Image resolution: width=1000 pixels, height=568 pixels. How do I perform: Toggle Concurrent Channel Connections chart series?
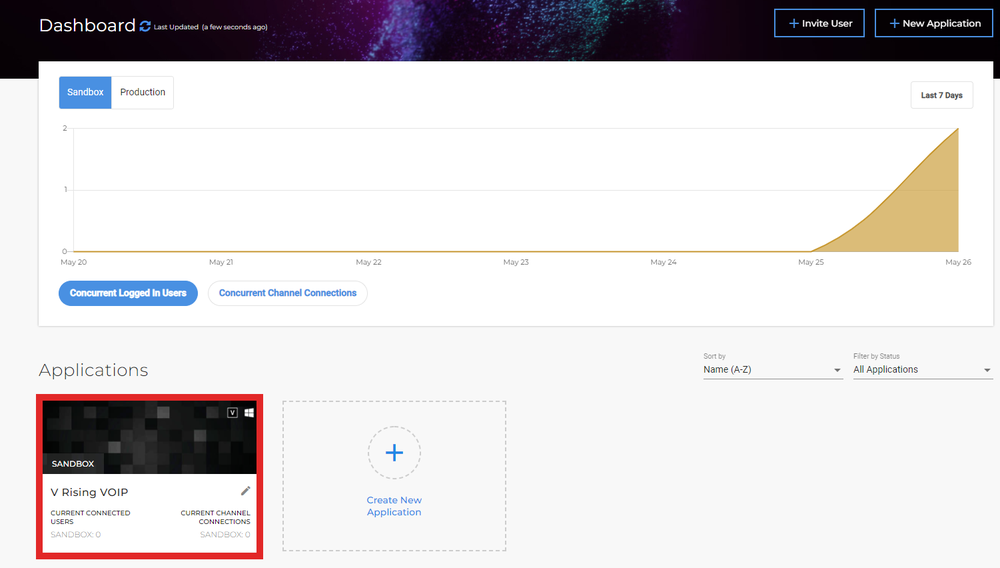pos(288,293)
